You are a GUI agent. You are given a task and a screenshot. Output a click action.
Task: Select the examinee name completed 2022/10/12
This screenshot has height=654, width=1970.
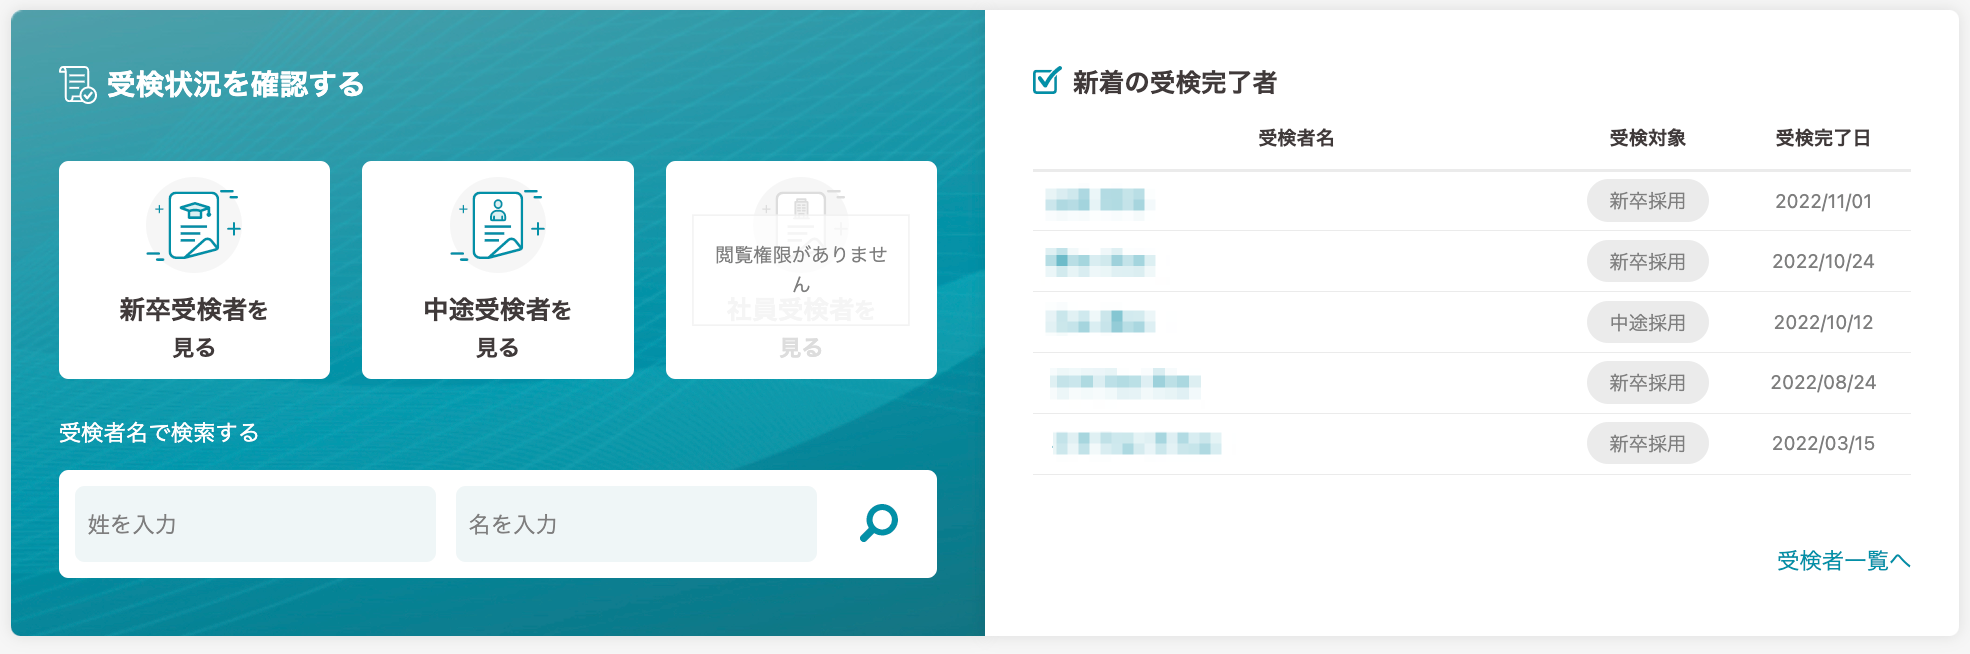[1100, 322]
